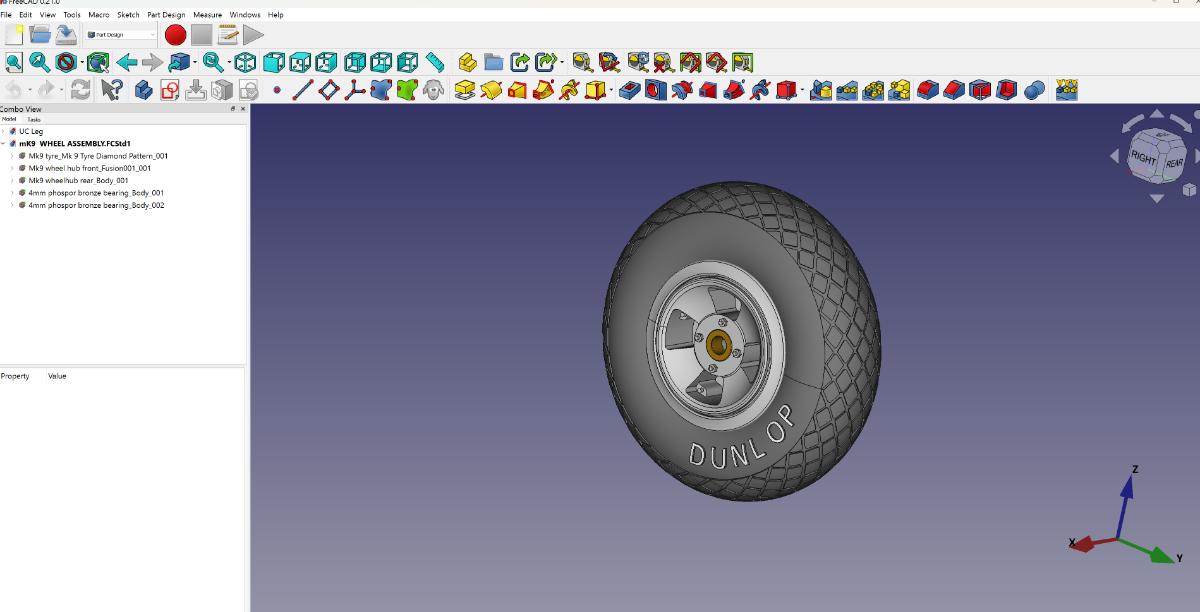Float the Combo View panel
The width and height of the screenshot is (1200, 612).
[232, 109]
